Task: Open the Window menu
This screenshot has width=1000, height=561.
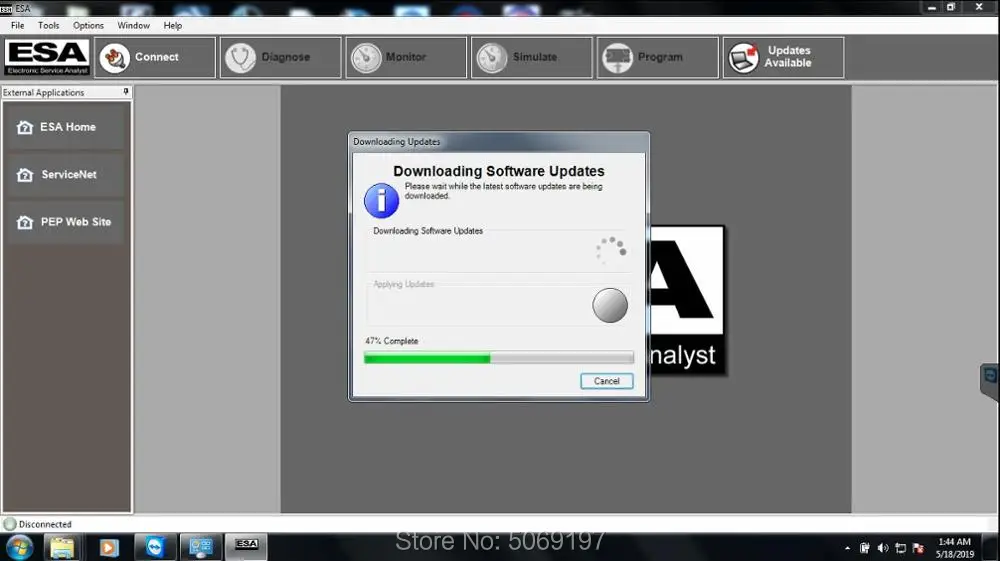Action: coord(133,26)
